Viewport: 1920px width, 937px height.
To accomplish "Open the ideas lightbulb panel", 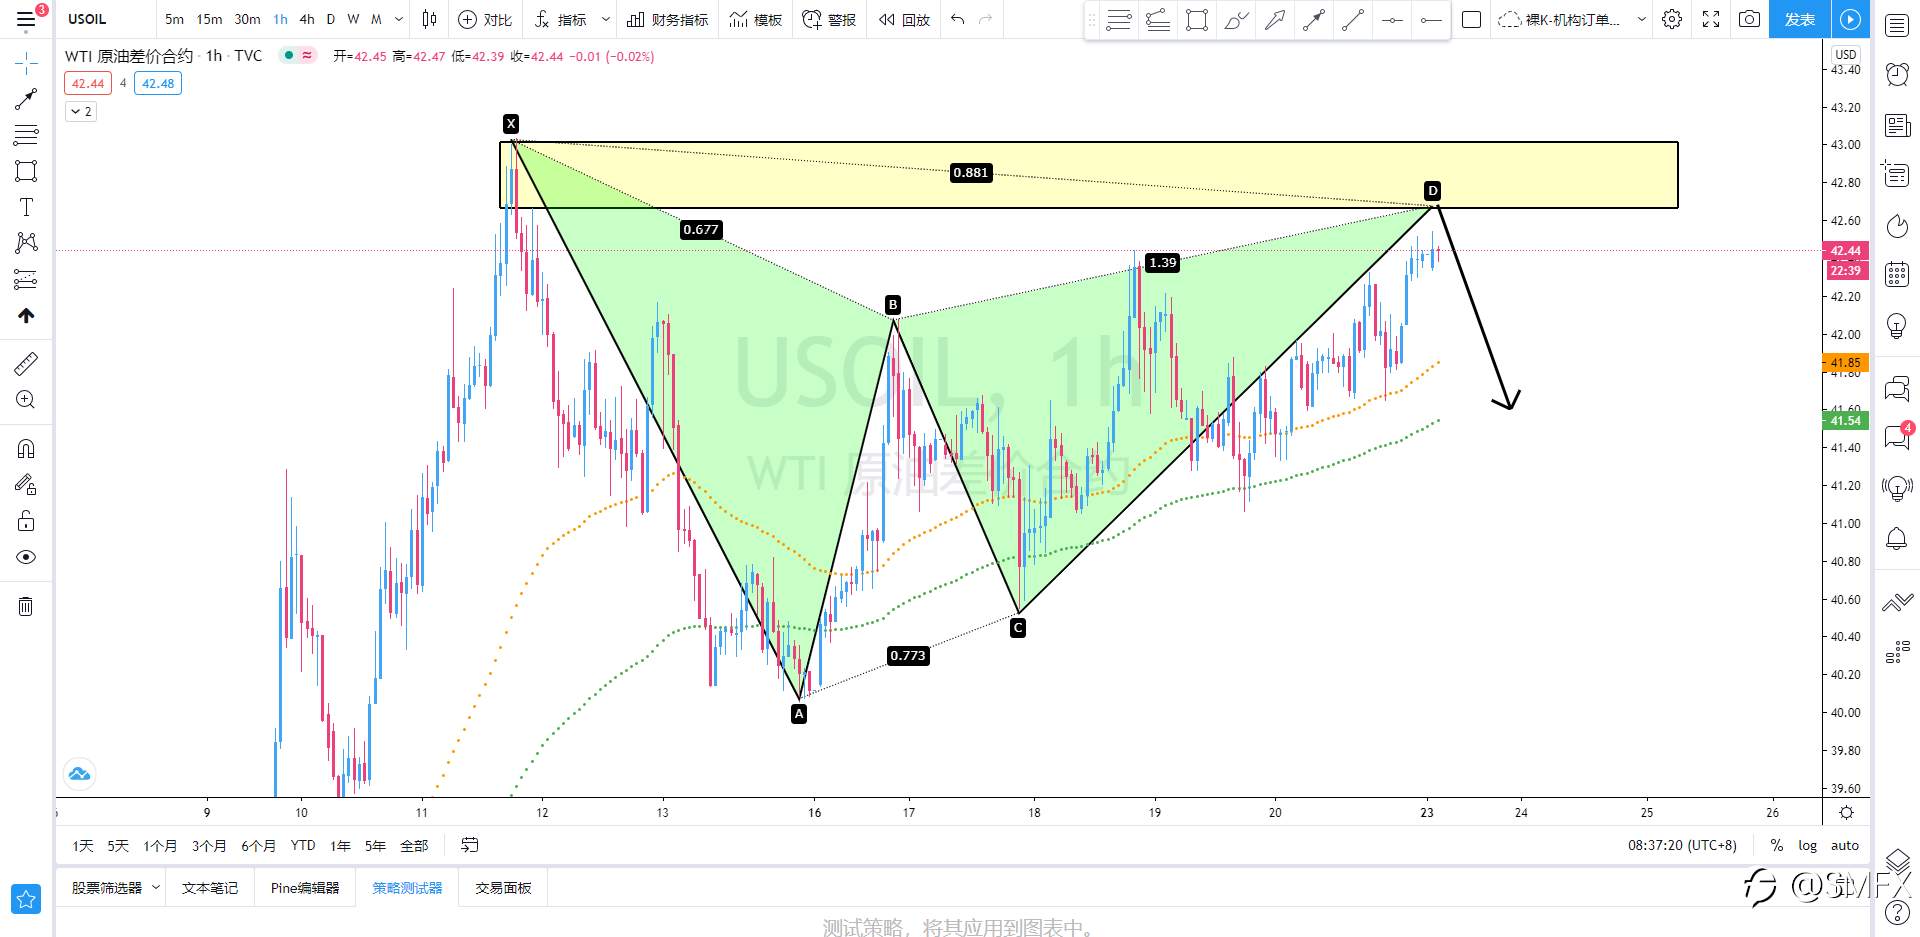I will coord(1897,325).
